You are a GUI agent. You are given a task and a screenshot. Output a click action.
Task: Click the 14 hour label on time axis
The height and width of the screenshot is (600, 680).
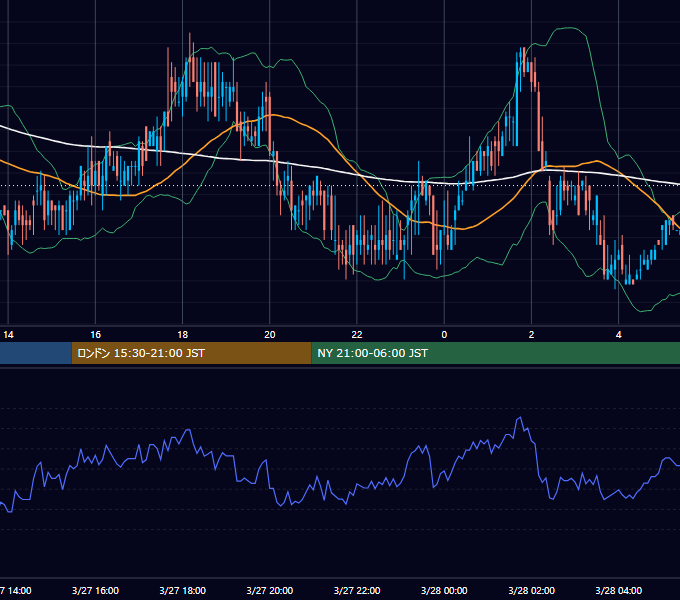click(8, 335)
